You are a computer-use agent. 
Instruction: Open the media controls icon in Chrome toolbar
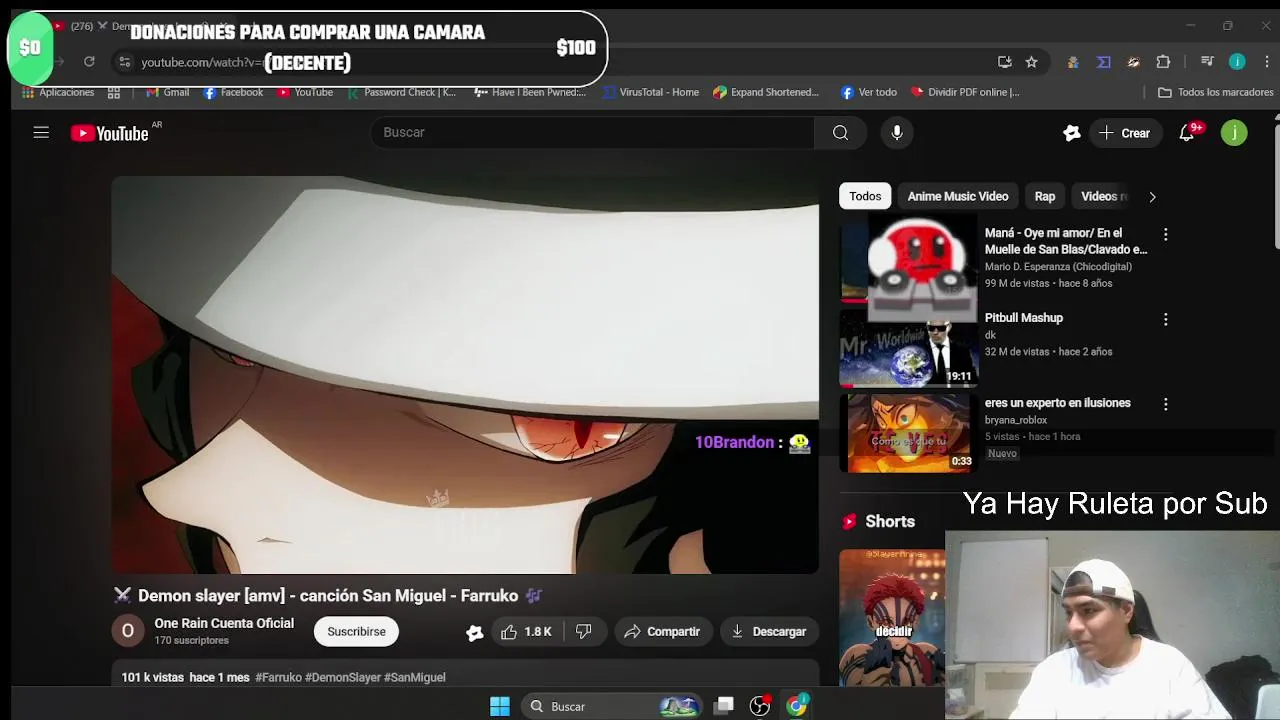click(x=1208, y=62)
